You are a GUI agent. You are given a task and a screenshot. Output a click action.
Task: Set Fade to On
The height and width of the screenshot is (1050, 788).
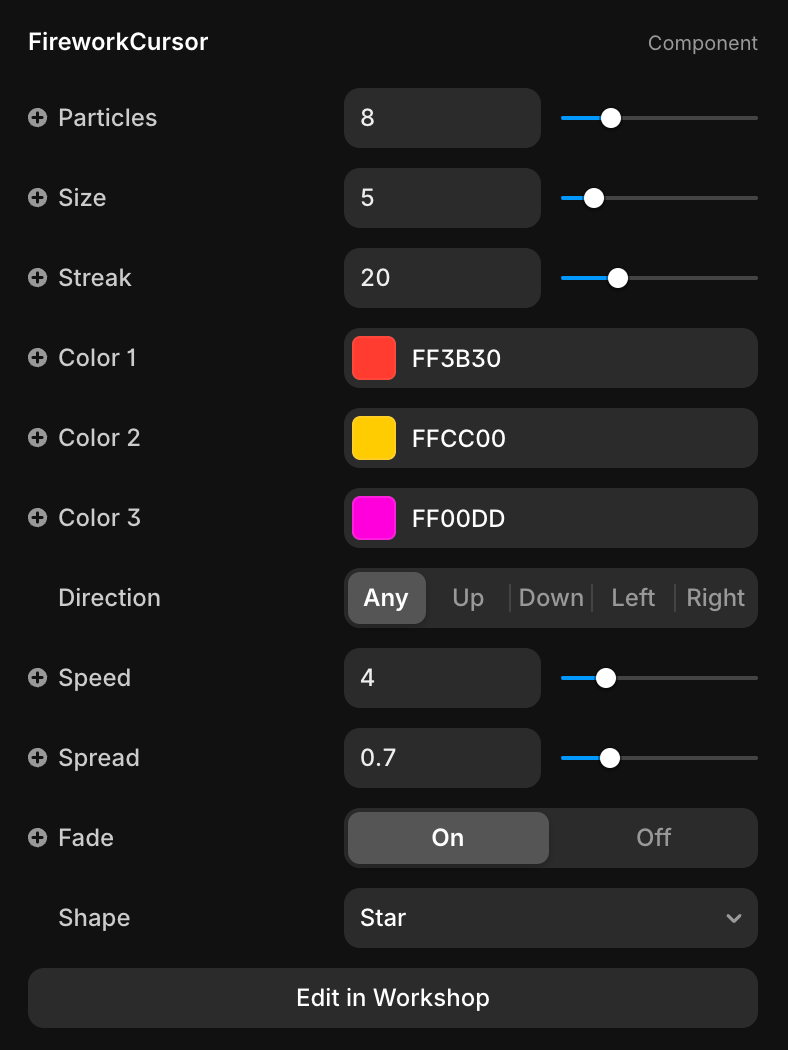click(448, 838)
